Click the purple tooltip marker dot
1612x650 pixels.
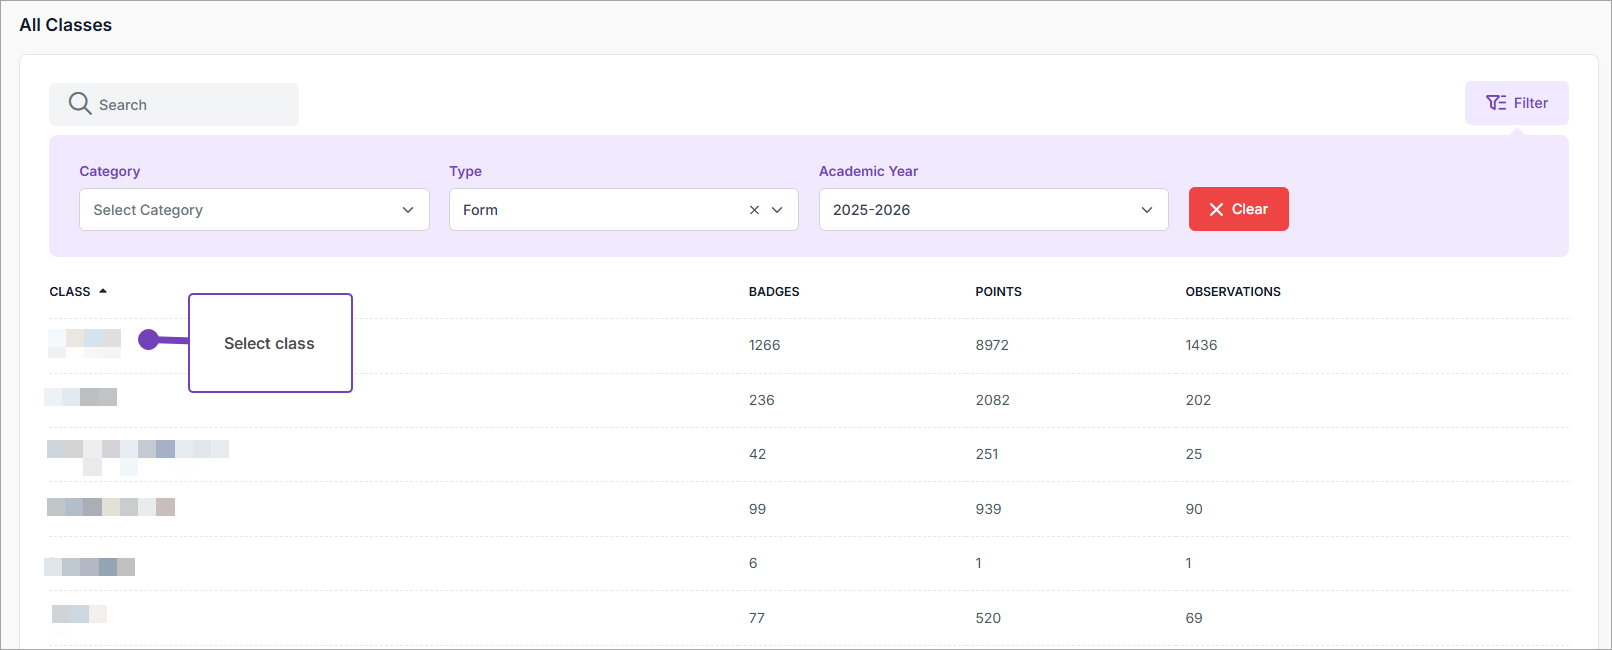(149, 340)
